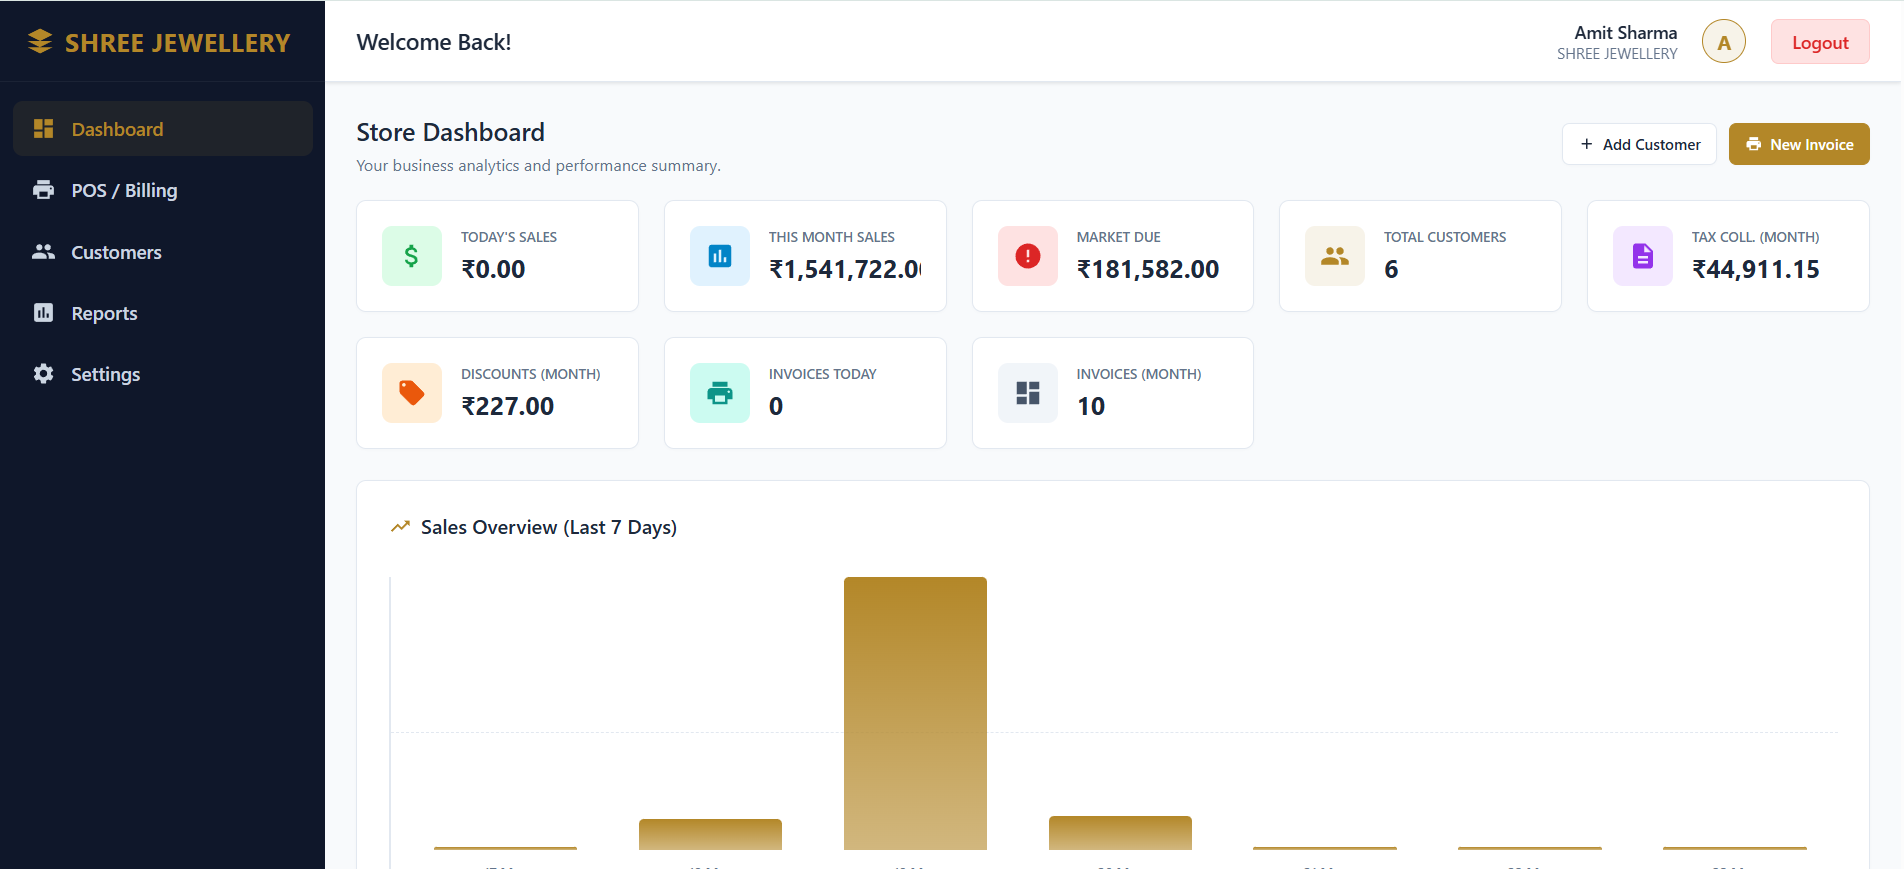Click the THIS MONTH SALES label

coord(832,237)
